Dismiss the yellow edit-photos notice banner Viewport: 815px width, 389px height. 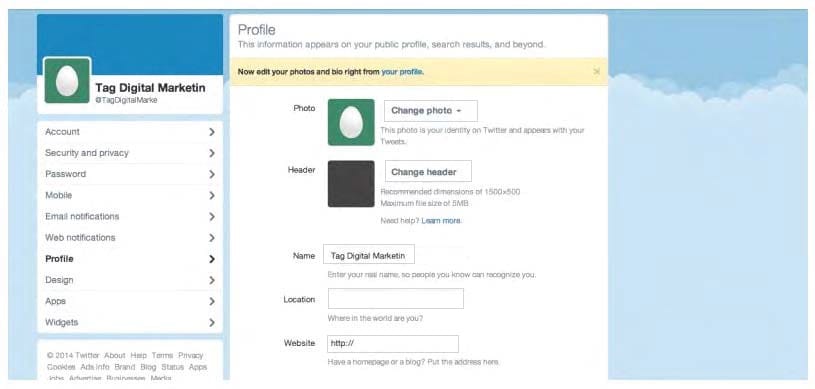(597, 72)
